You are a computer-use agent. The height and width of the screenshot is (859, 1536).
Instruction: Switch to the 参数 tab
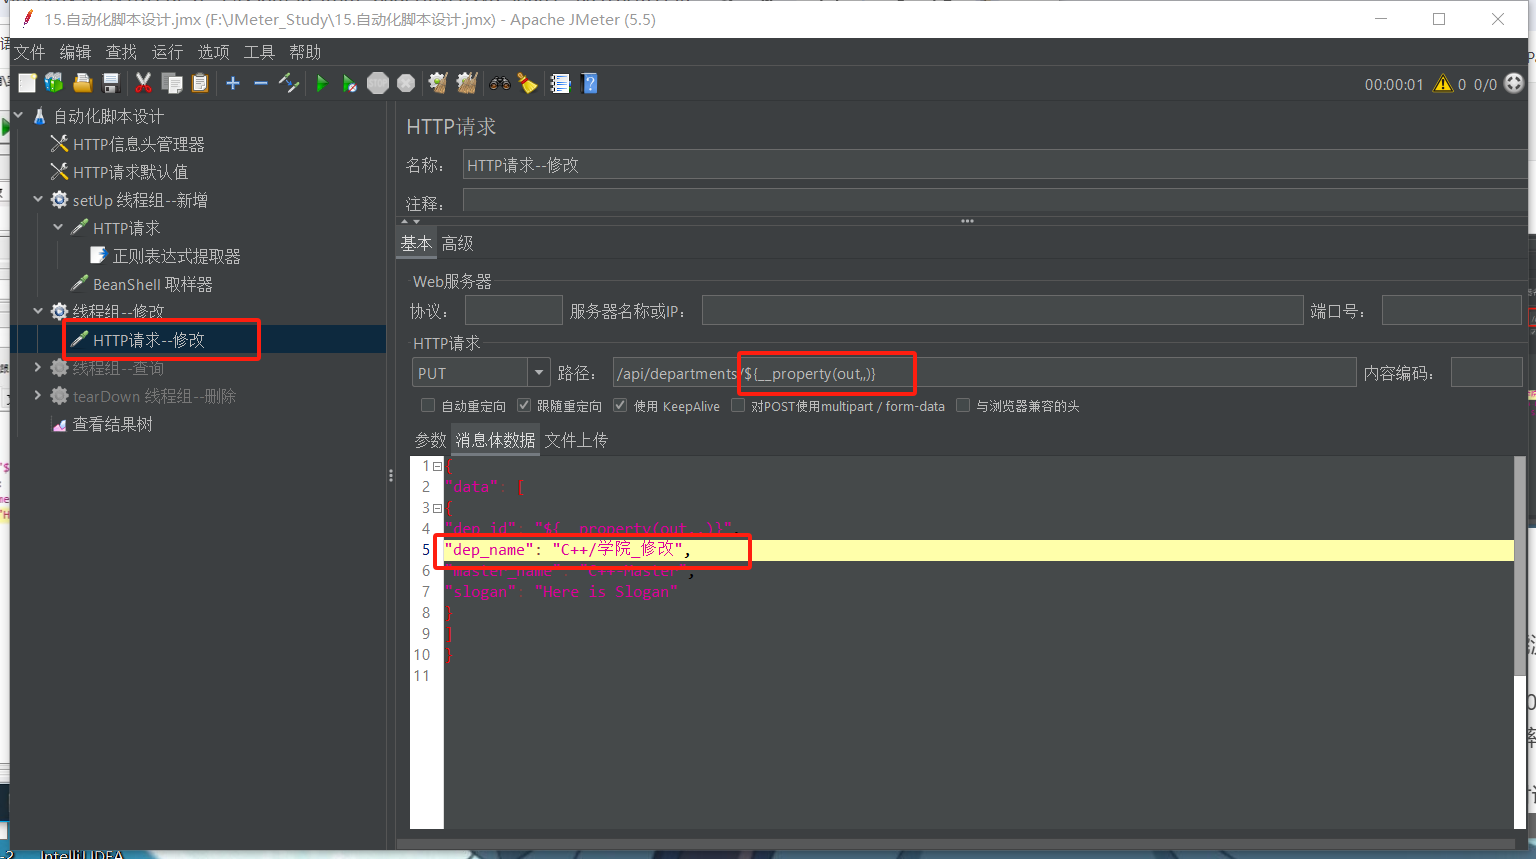click(430, 440)
